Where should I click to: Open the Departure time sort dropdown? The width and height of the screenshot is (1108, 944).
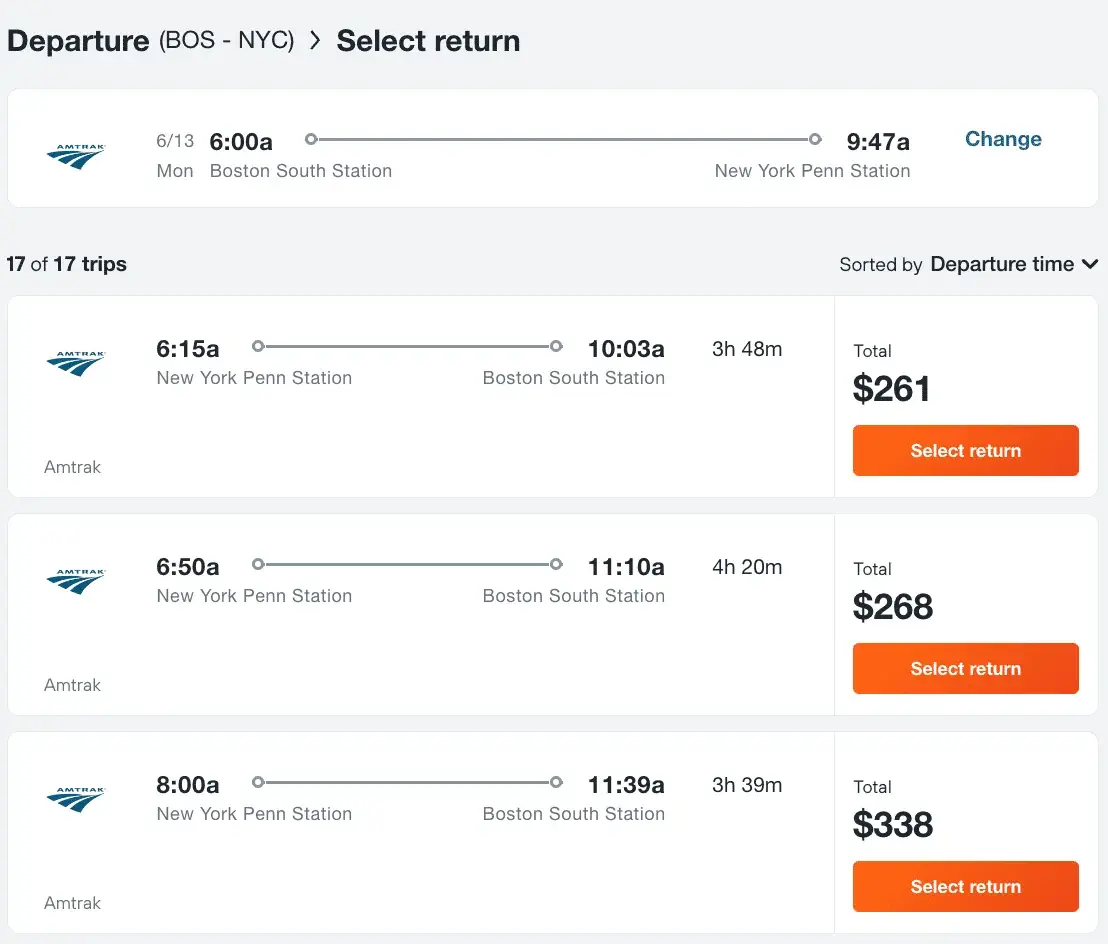[x=1014, y=264]
